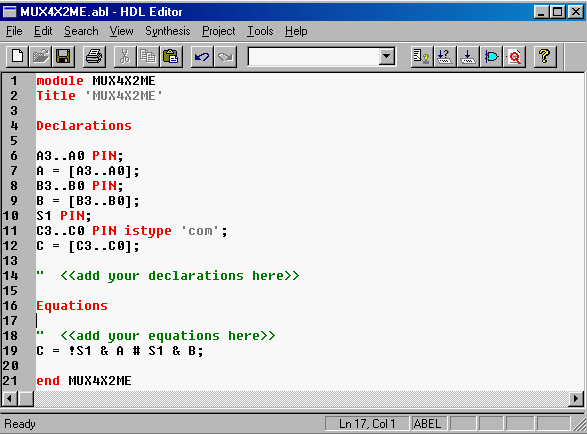The image size is (587, 434).
Task: Cut selection with the scissors icon
Action: [125, 57]
